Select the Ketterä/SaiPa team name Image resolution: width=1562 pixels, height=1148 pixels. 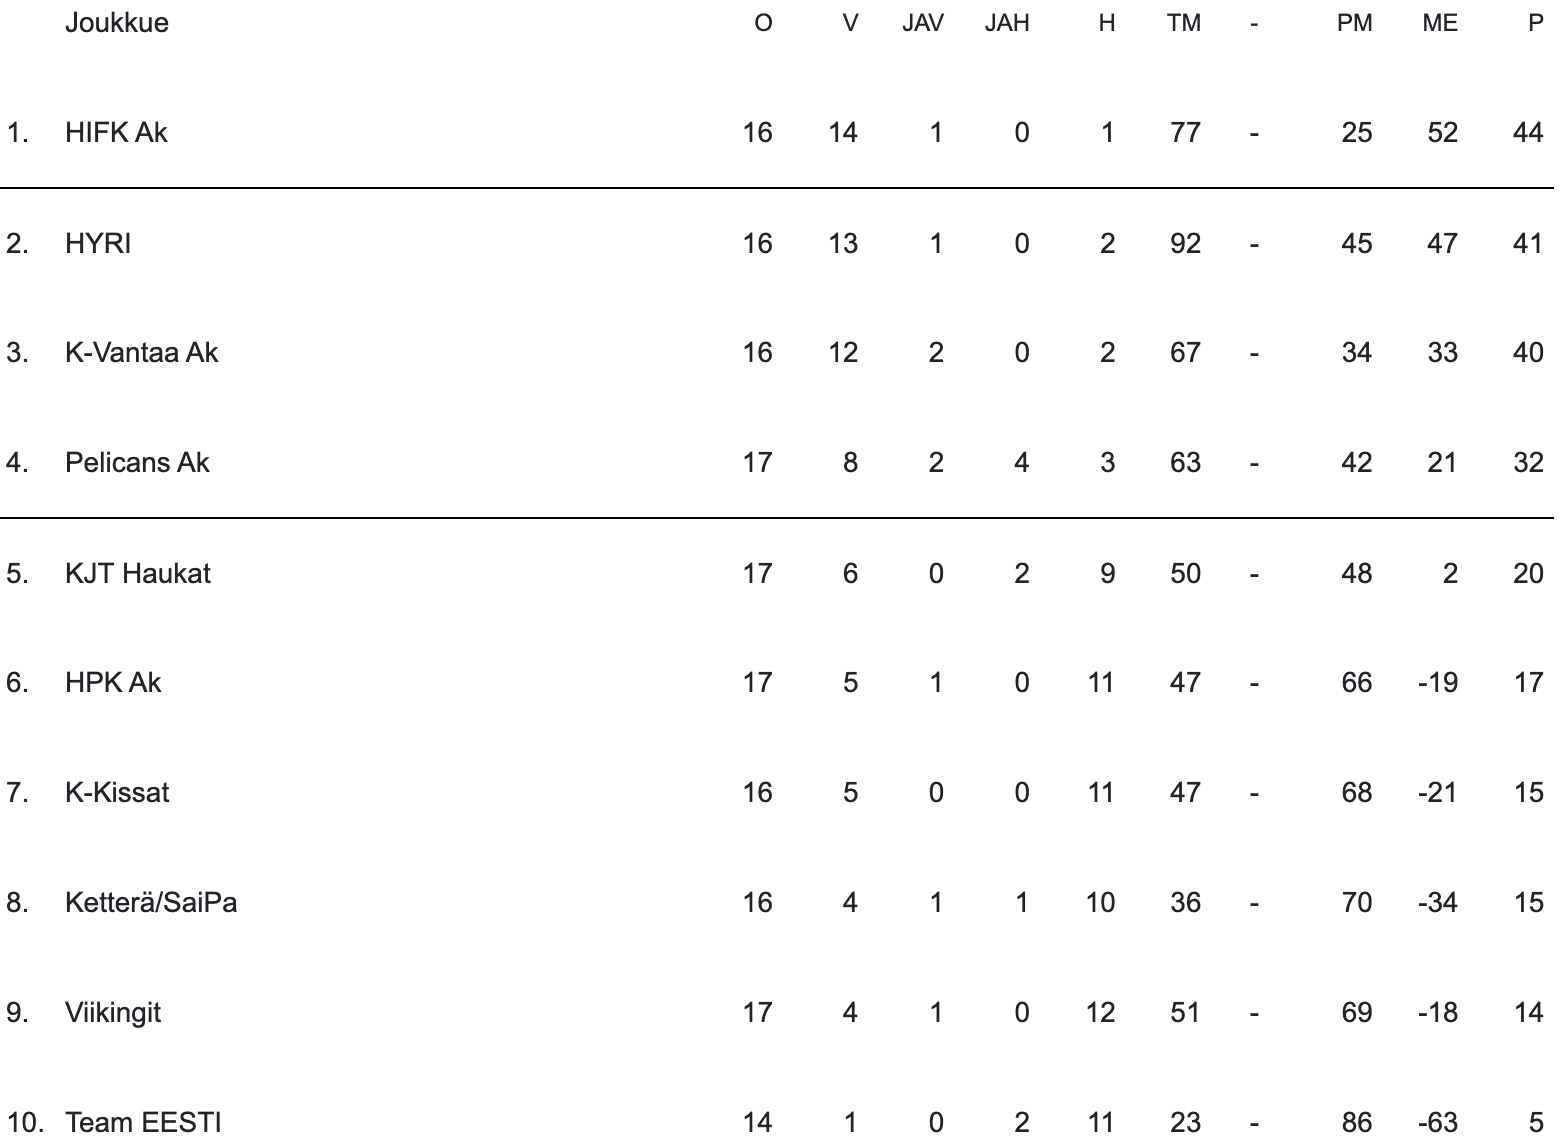pos(151,903)
